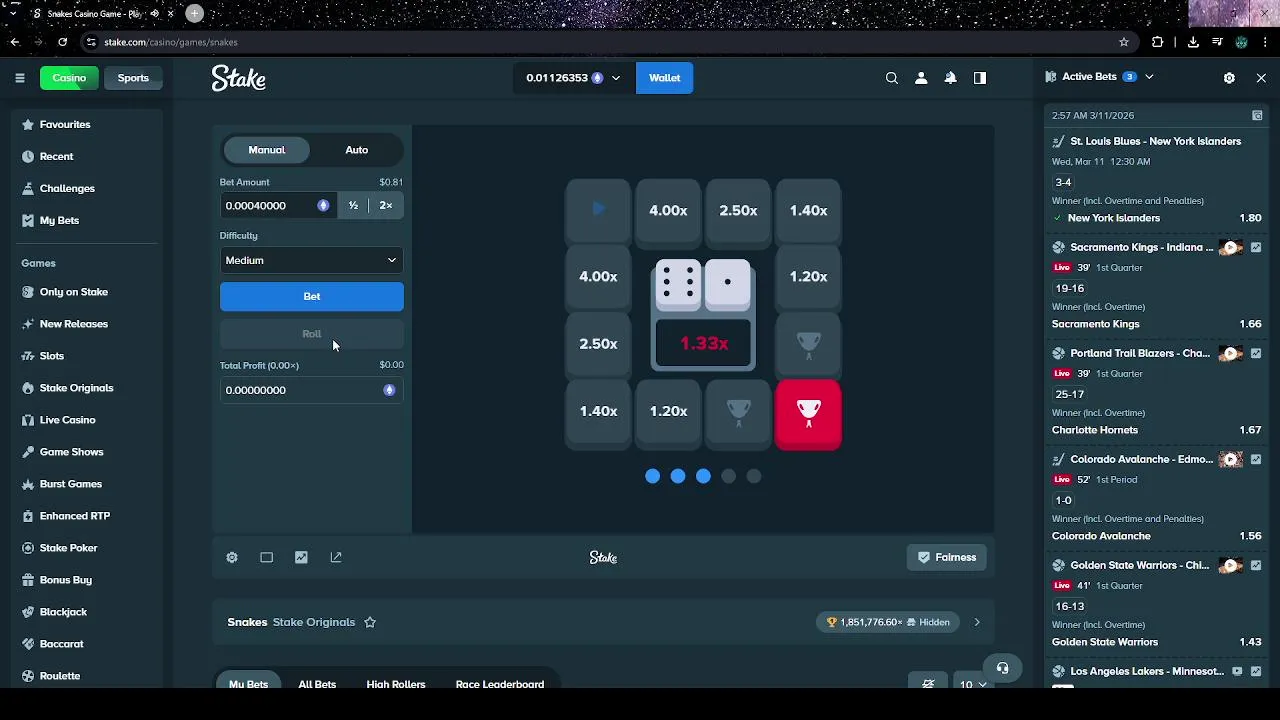Open the user profile icon
Viewport: 1280px width, 720px height.
(921, 78)
